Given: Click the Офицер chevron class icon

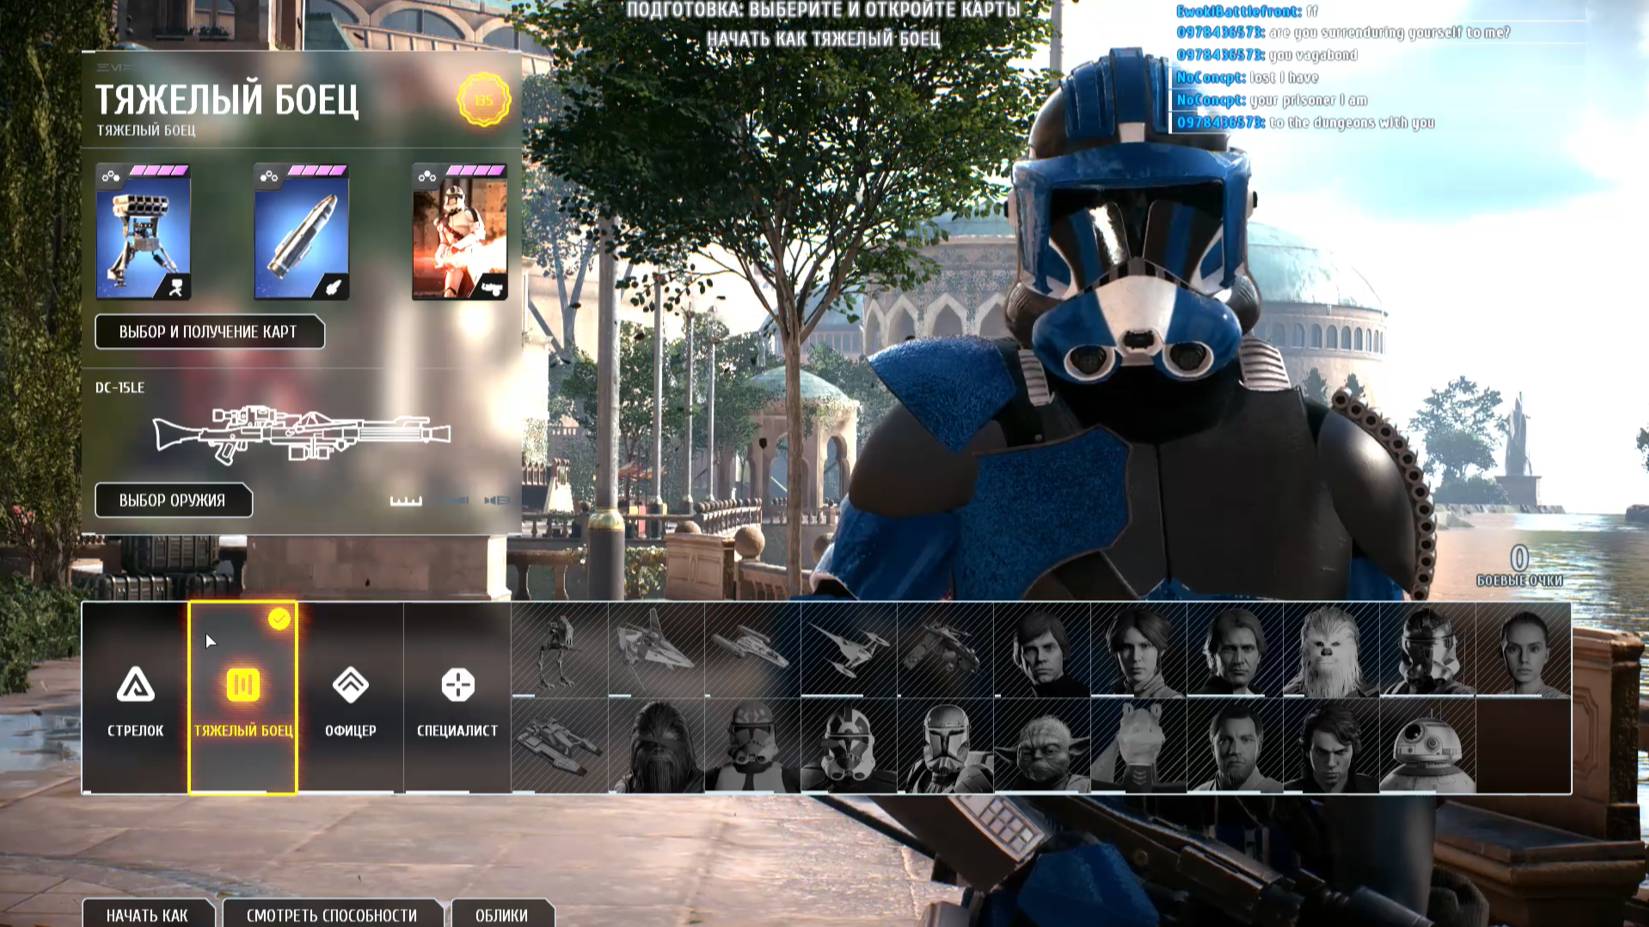Looking at the screenshot, I should click(350, 685).
